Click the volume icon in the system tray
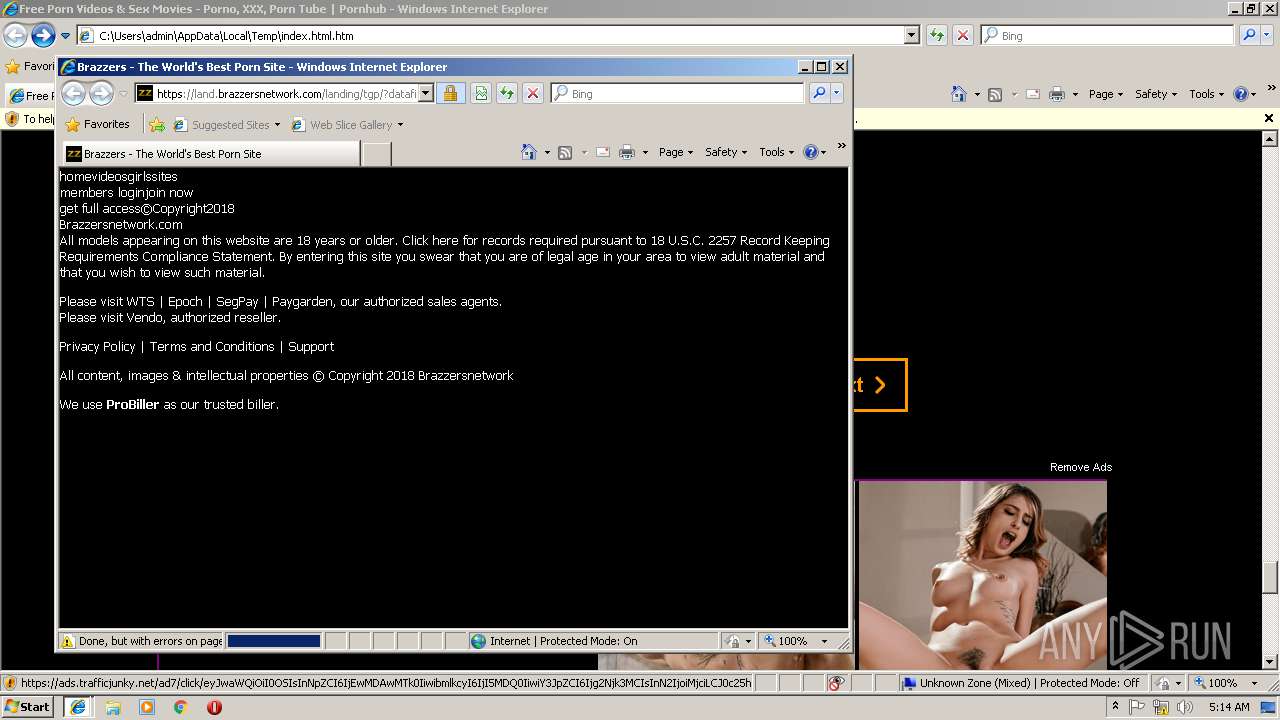 coord(1185,707)
